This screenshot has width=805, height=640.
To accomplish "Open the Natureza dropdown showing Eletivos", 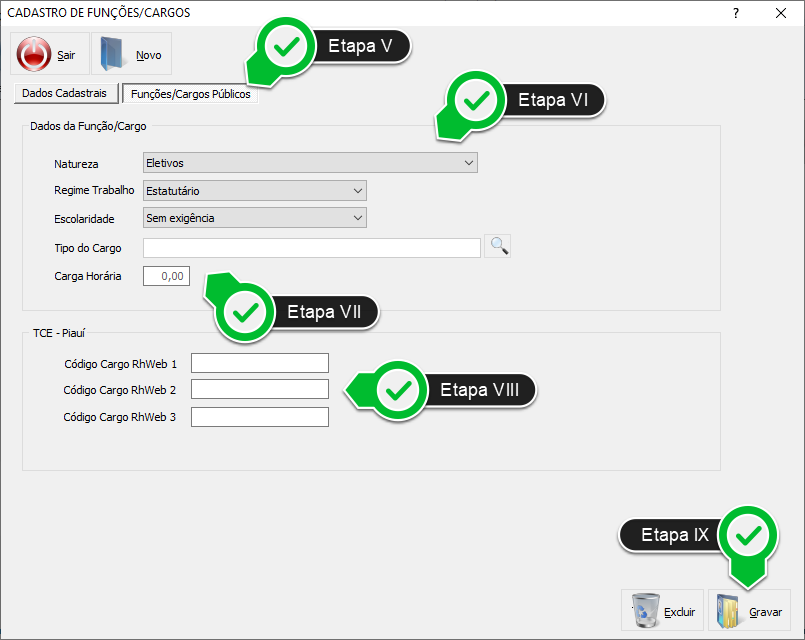I will [x=310, y=163].
